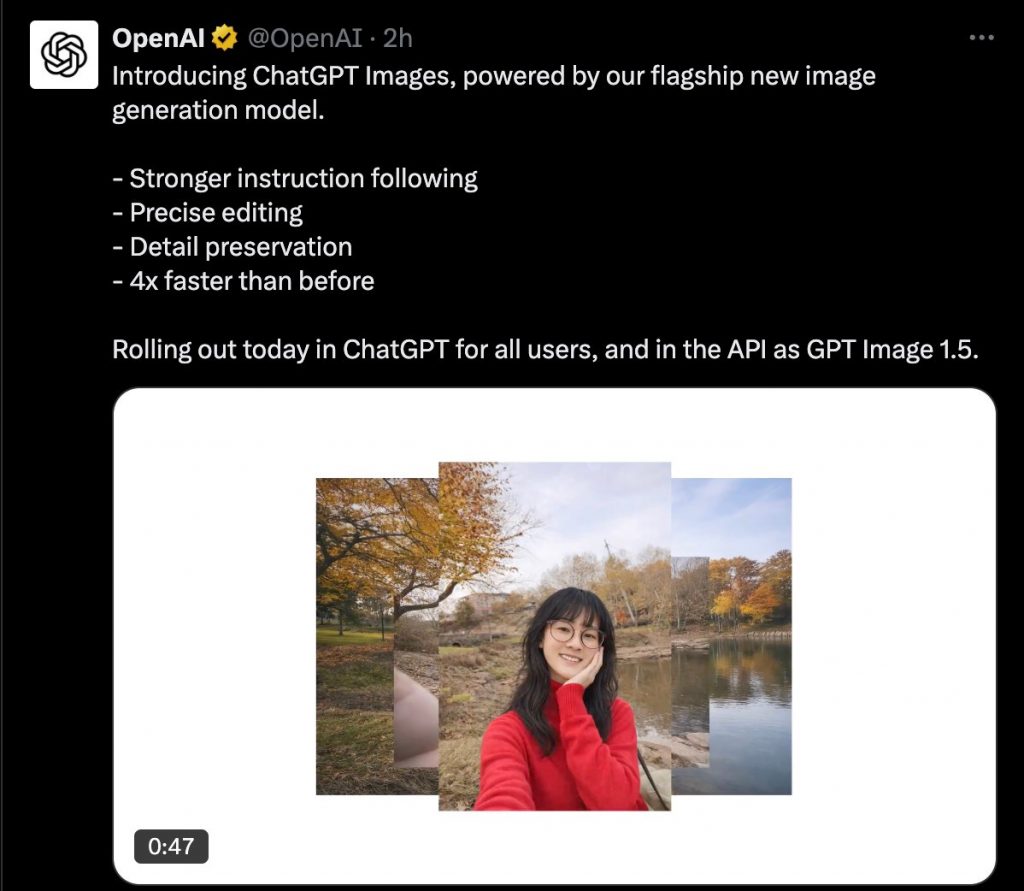Click the "Precise editing" bullet line
Image resolution: width=1024 pixels, height=891 pixels.
207,212
